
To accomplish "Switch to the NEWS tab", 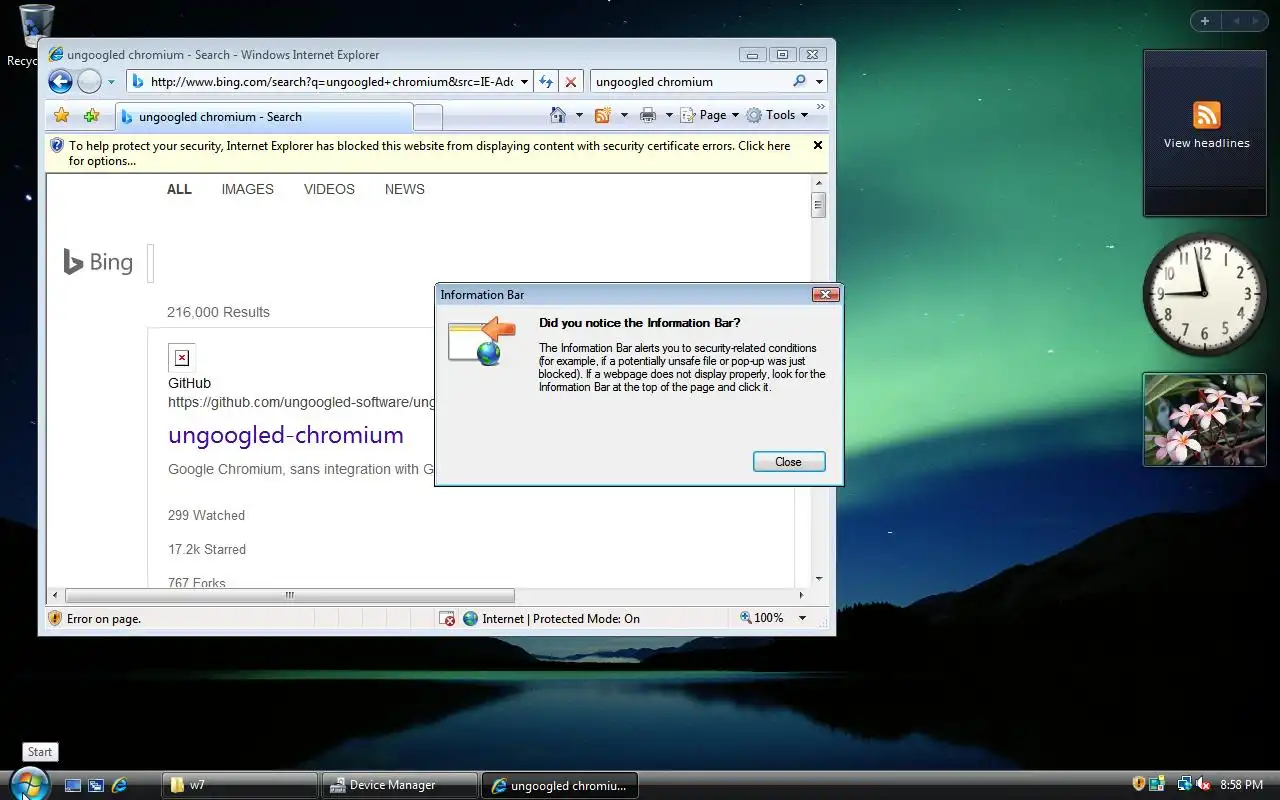I will [404, 189].
